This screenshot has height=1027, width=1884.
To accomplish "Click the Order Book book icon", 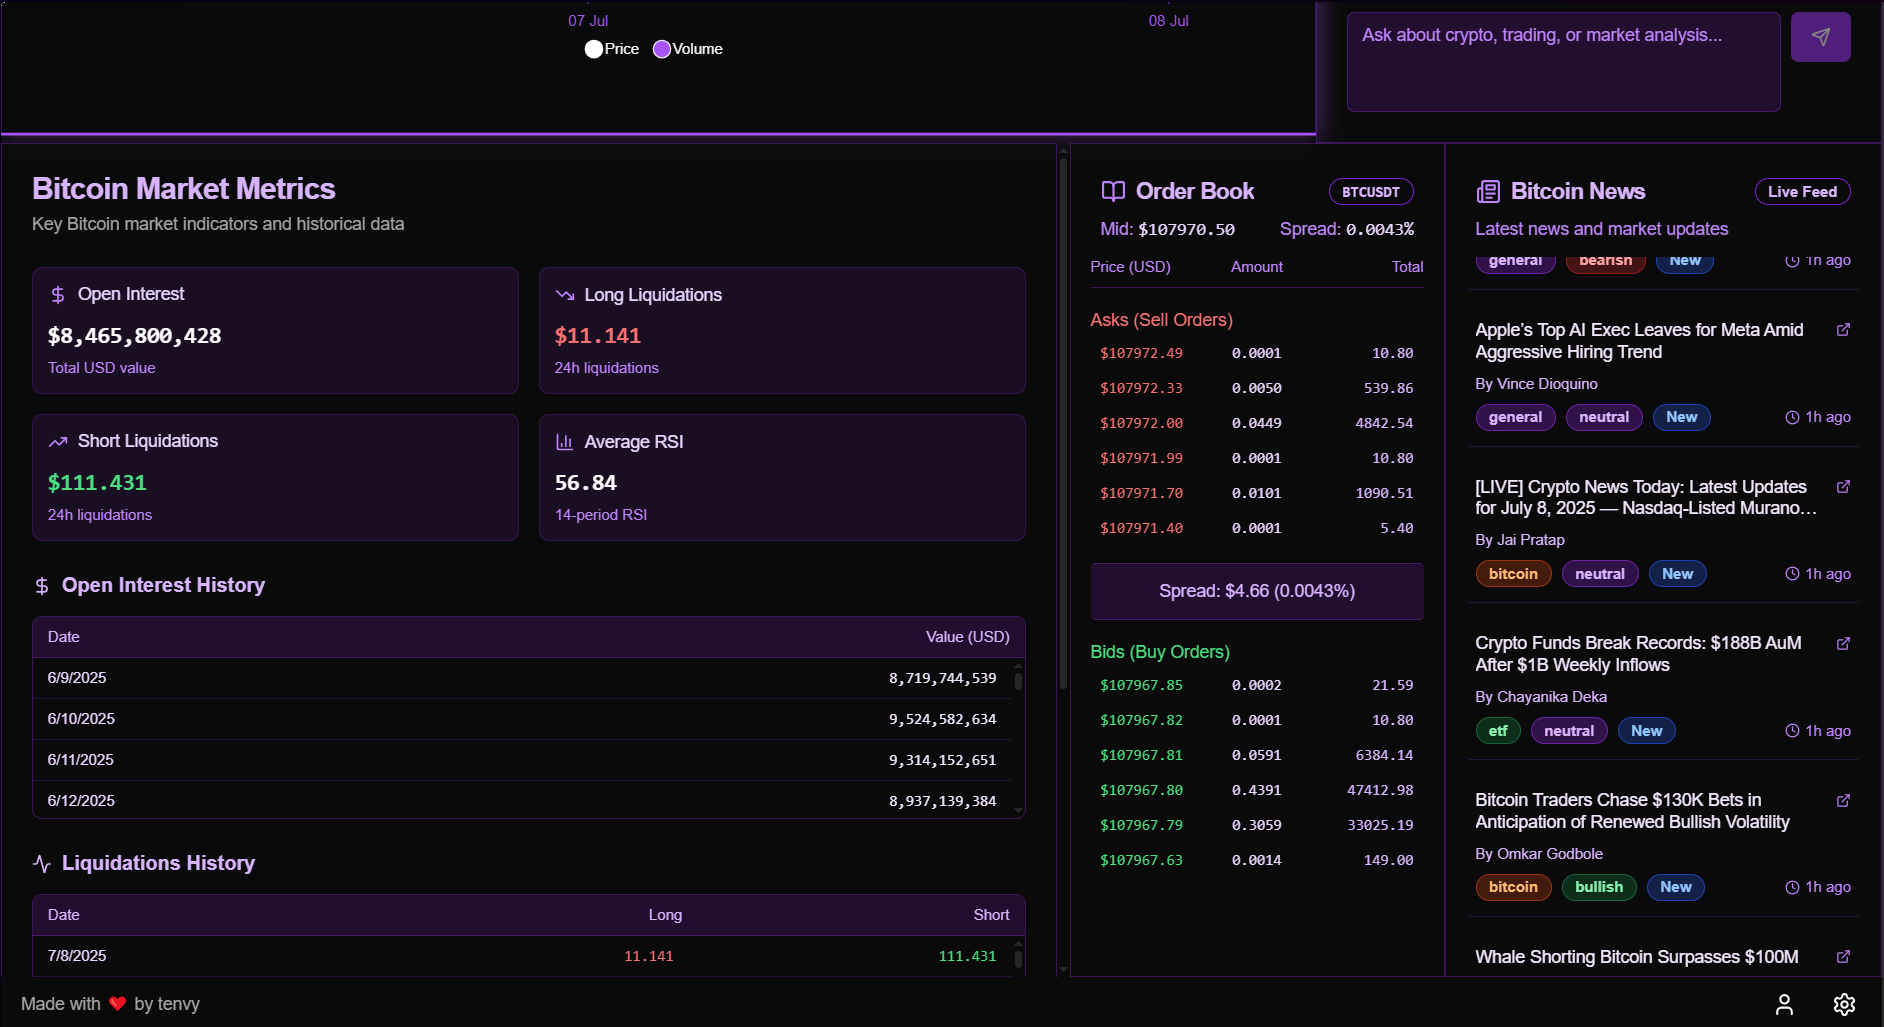I will click(x=1113, y=192).
